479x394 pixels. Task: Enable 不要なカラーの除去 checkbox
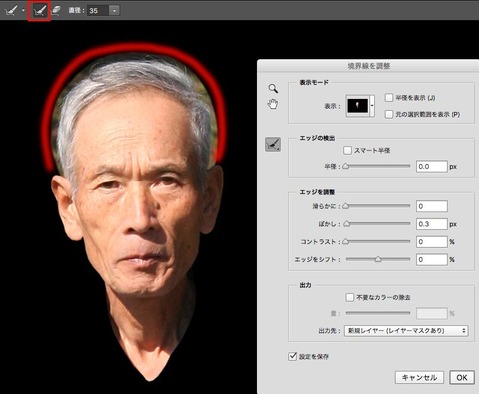click(x=349, y=297)
